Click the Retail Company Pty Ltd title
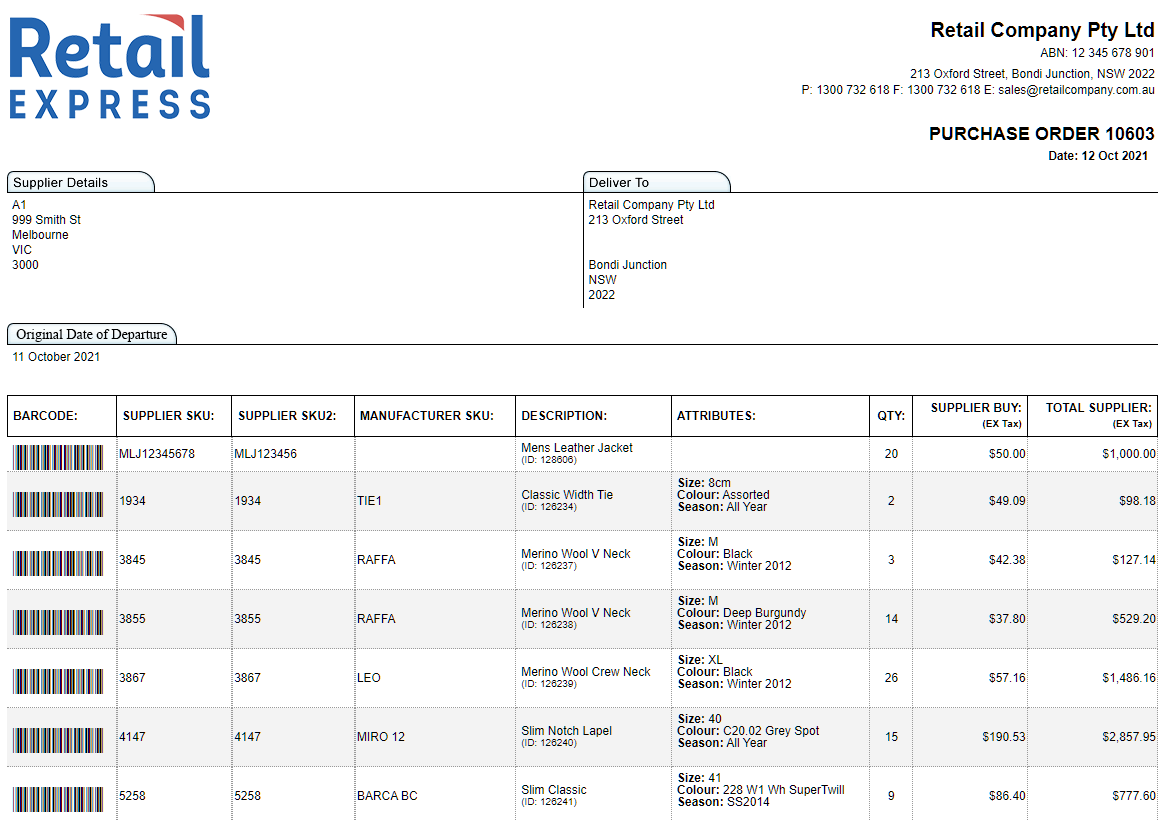Image resolution: width=1163 pixels, height=821 pixels. [x=1042, y=30]
